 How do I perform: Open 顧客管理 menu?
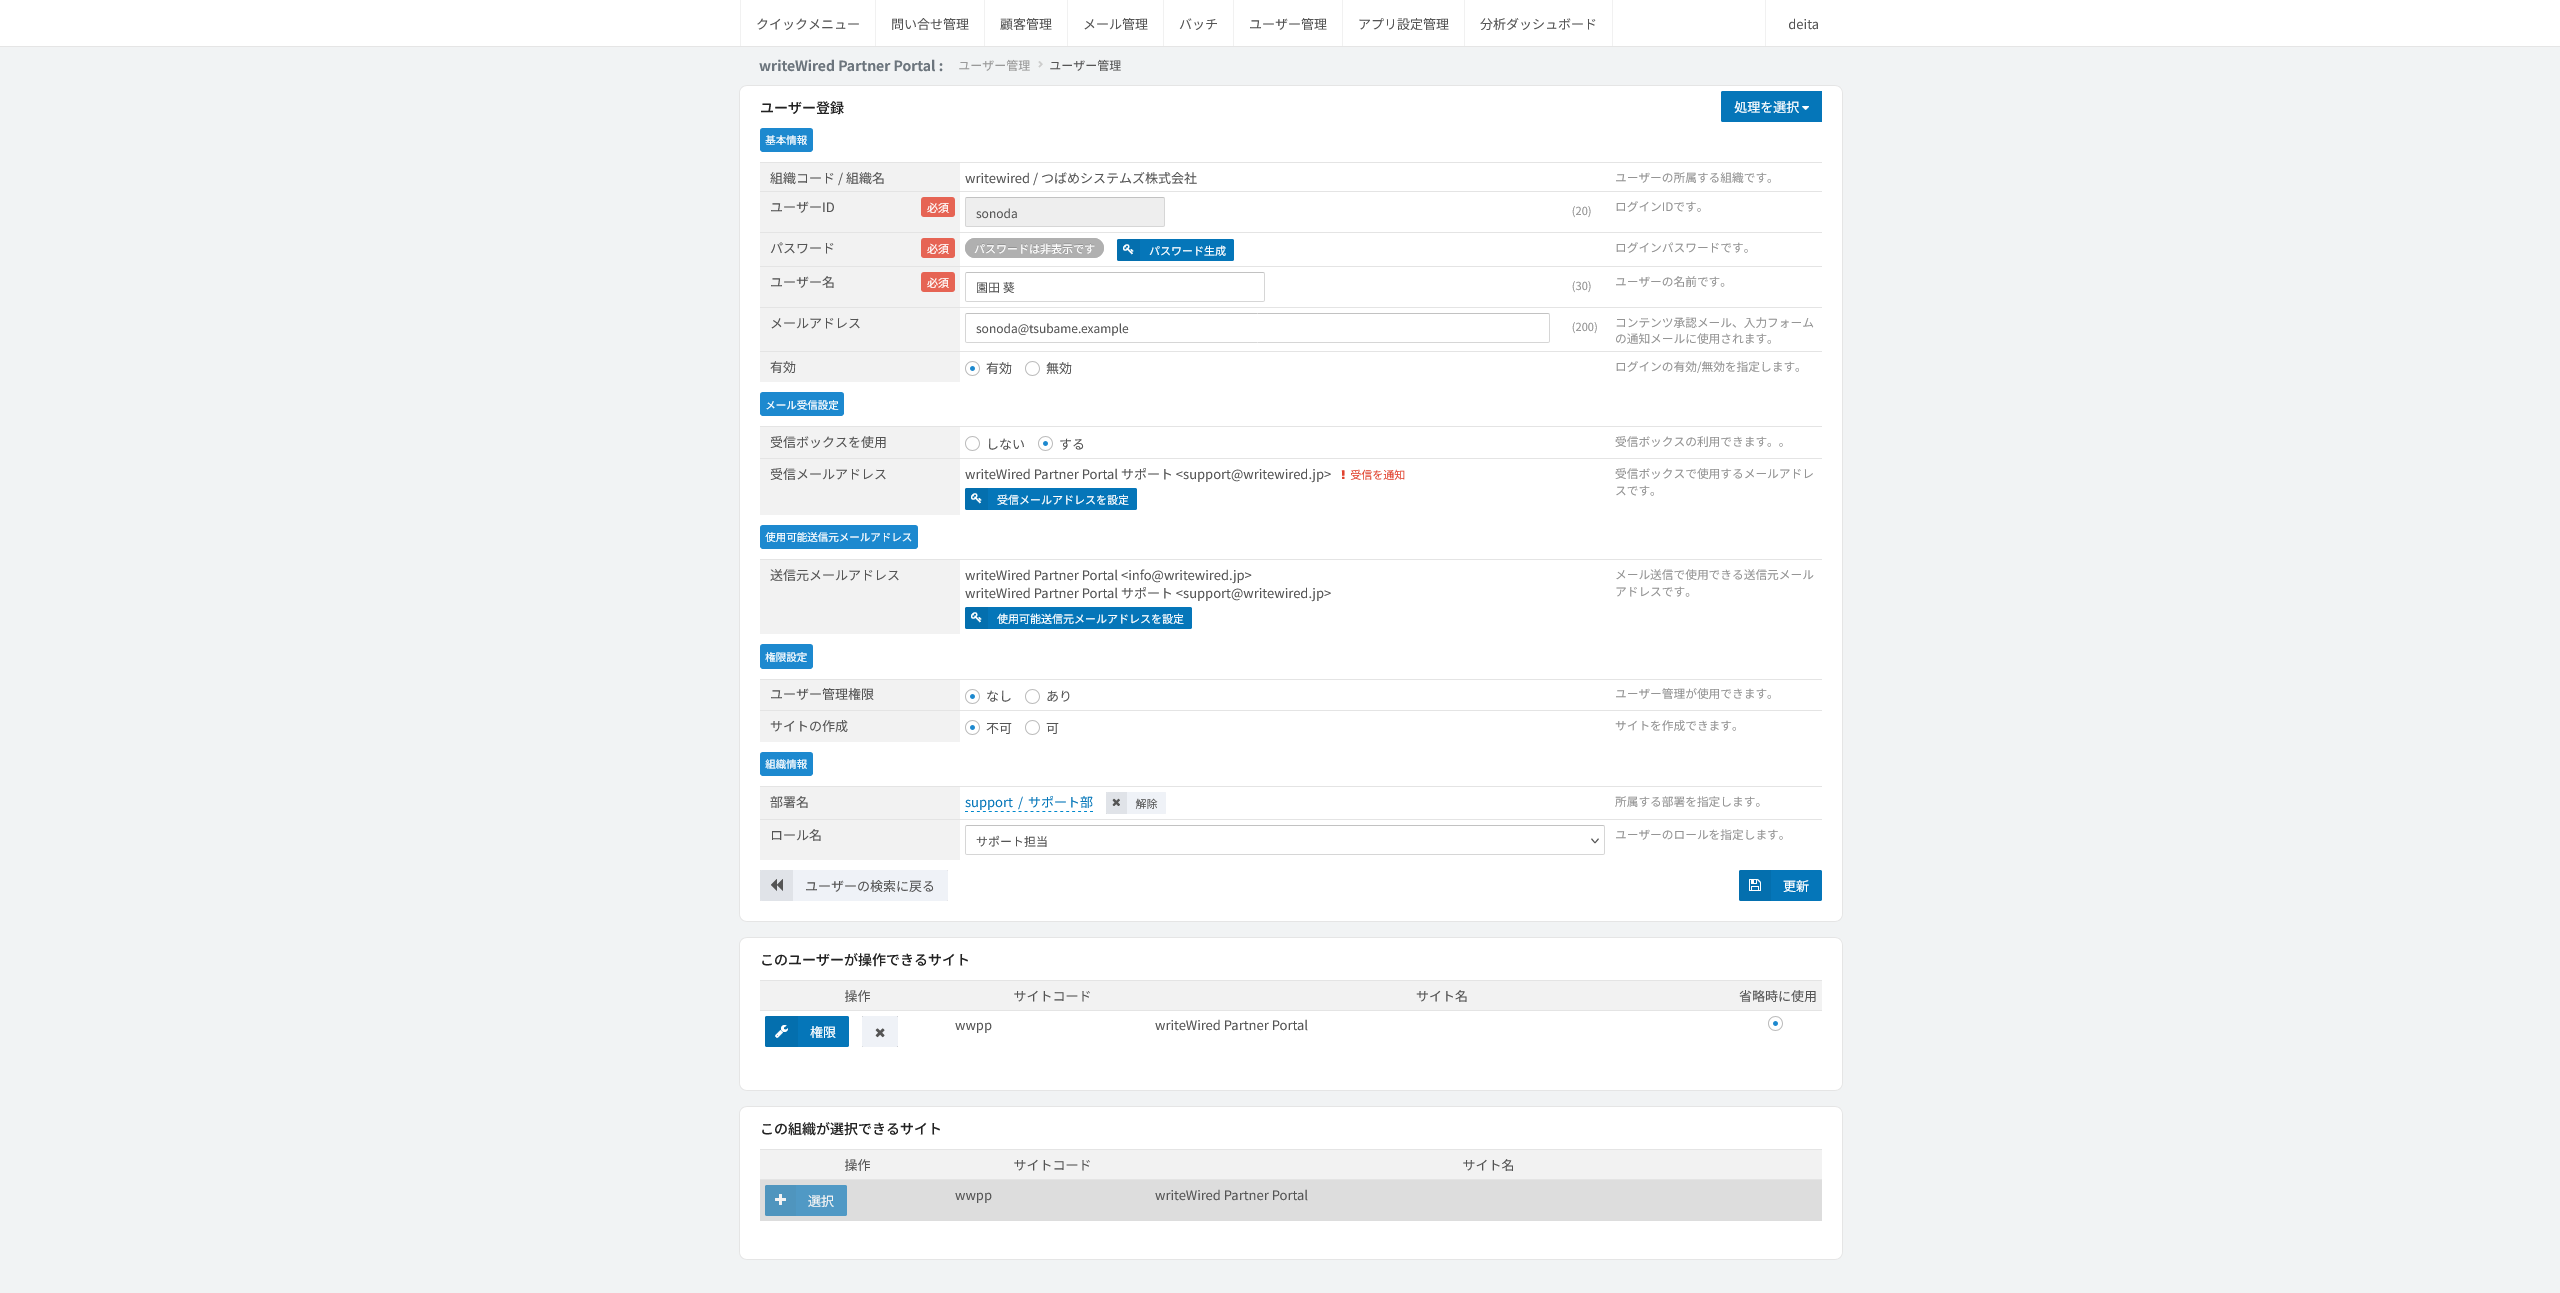click(1026, 24)
